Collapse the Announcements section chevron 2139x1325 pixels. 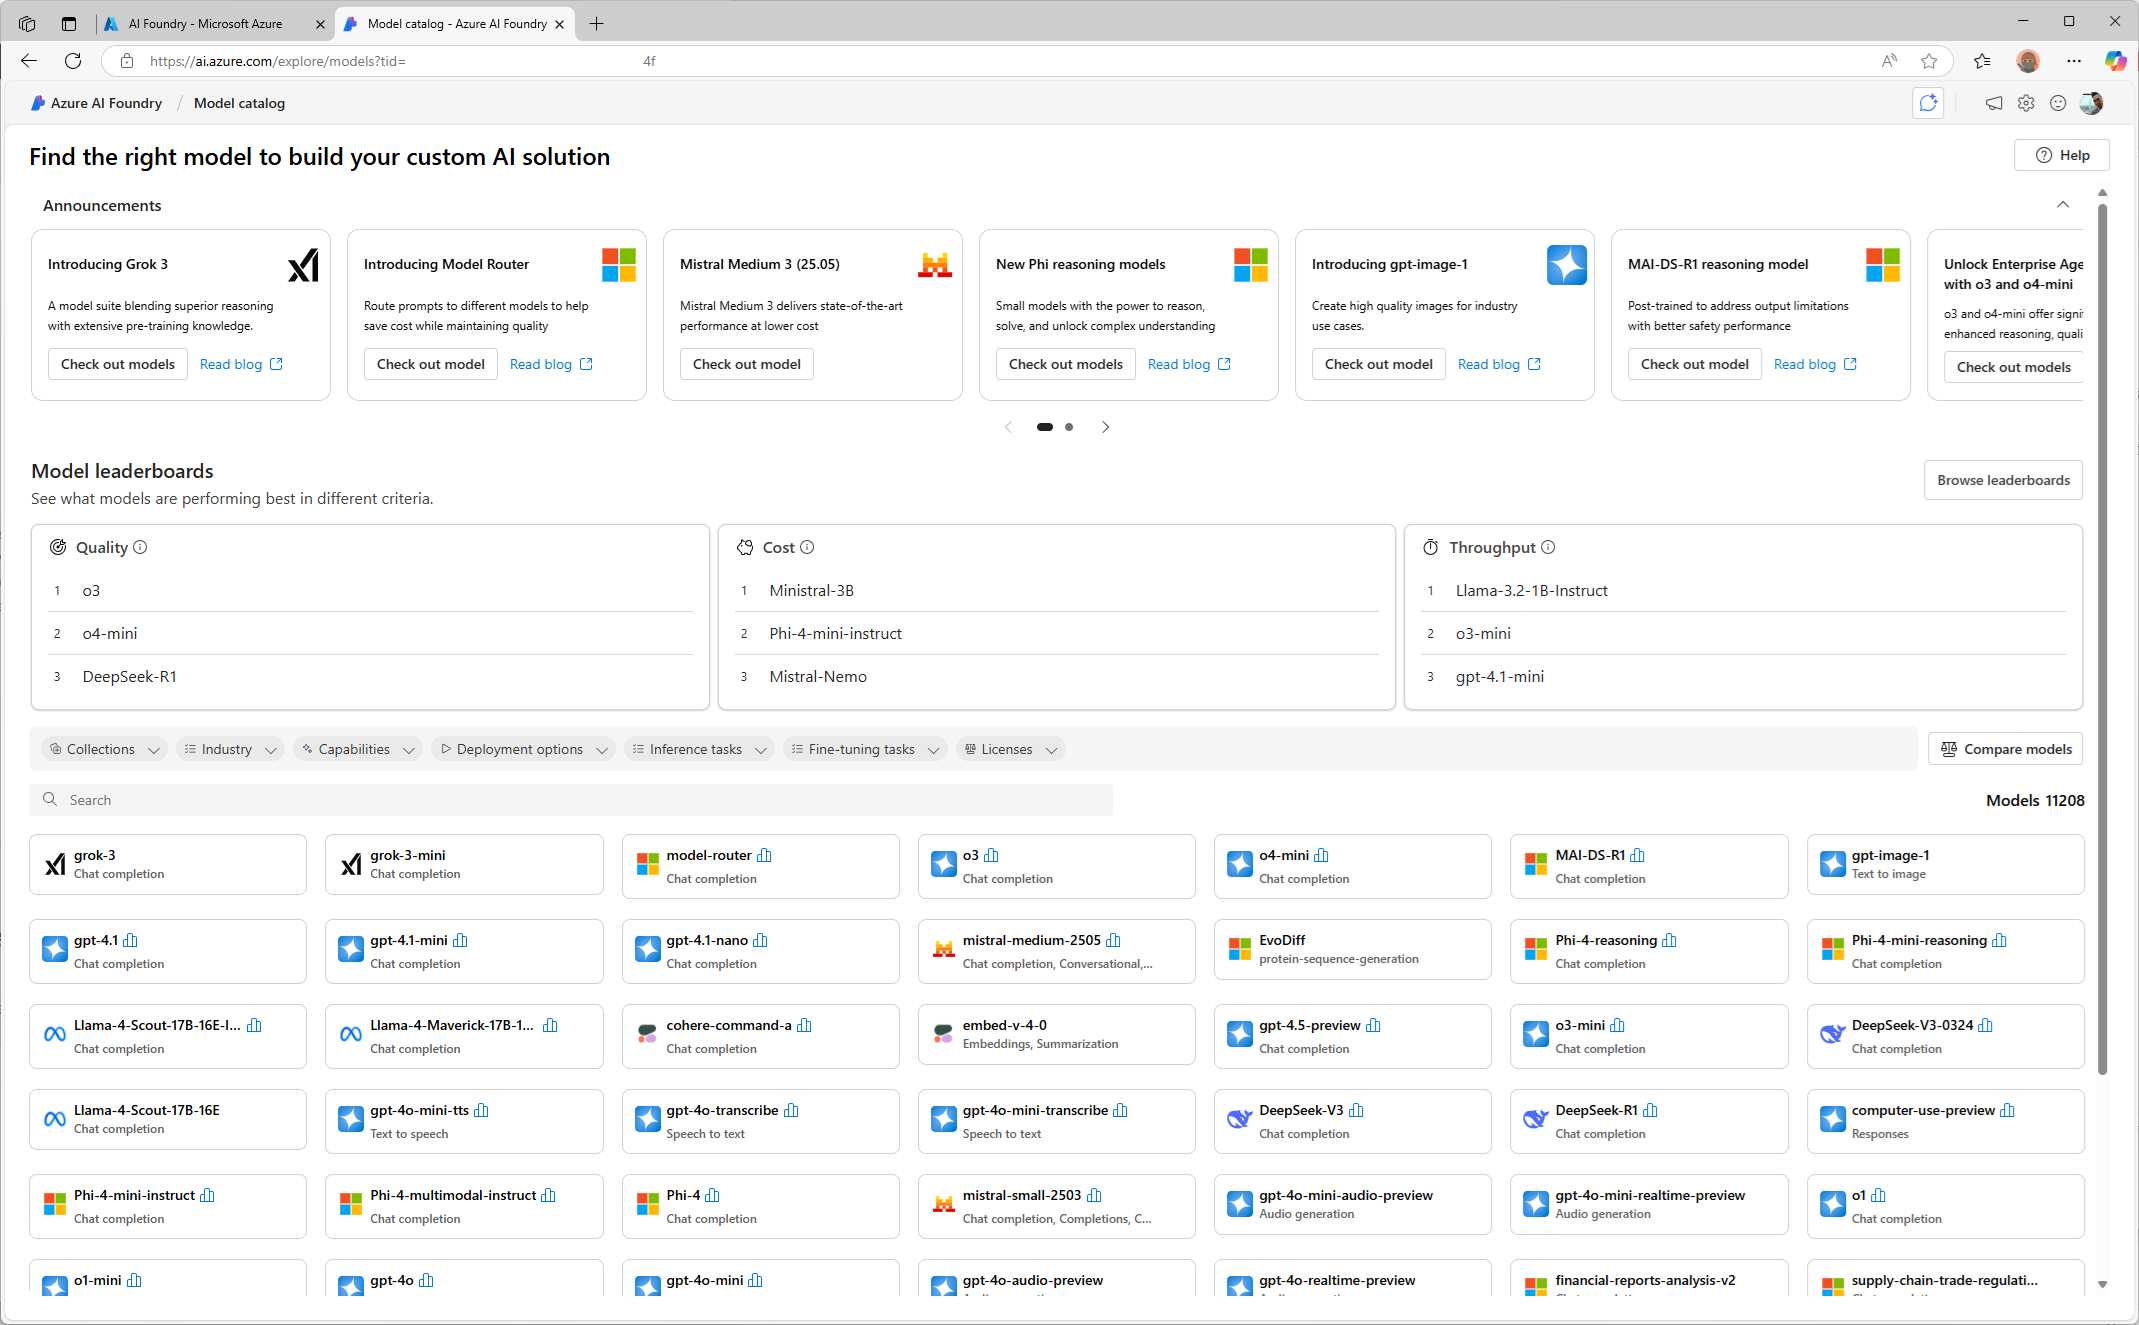click(2063, 205)
